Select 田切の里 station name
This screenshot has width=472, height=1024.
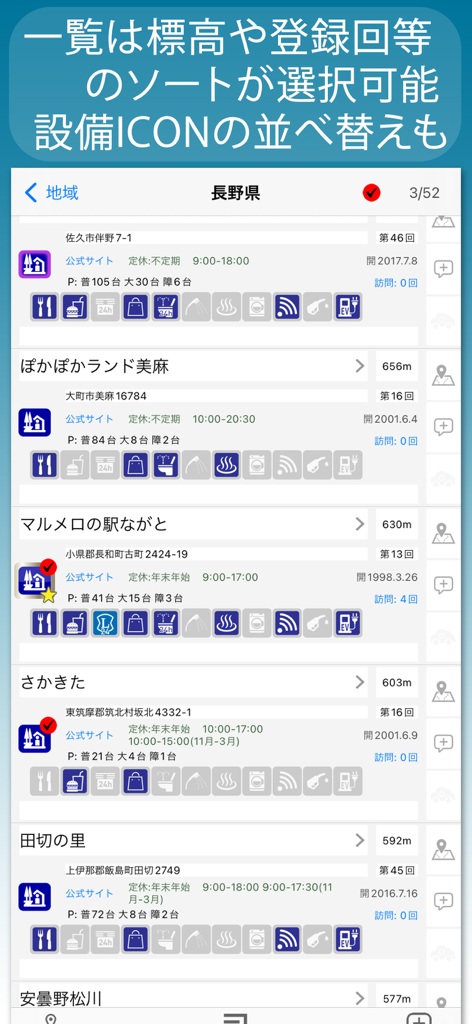tap(53, 840)
